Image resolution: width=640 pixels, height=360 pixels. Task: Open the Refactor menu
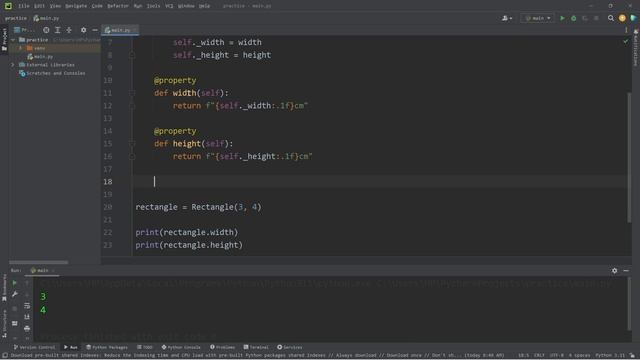pyautogui.click(x=118, y=6)
